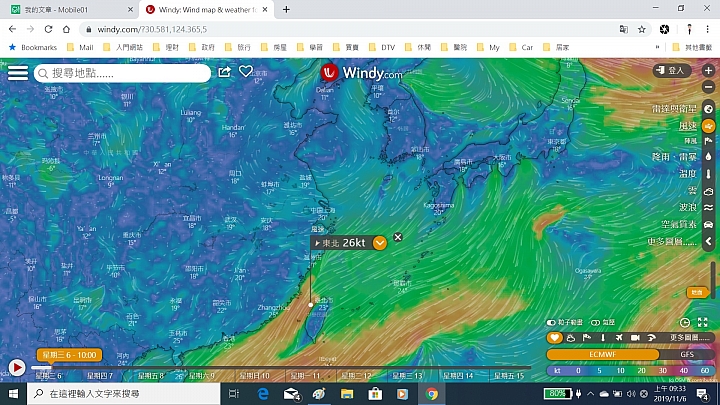Click the kt wind speed color legend
Image resolution: width=720 pixels, height=405 pixels.
630,371
